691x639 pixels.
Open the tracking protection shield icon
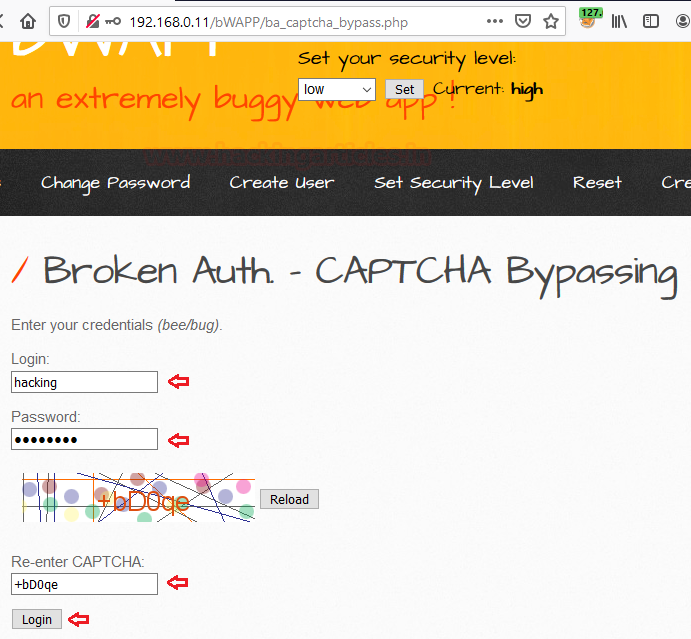pos(64,21)
